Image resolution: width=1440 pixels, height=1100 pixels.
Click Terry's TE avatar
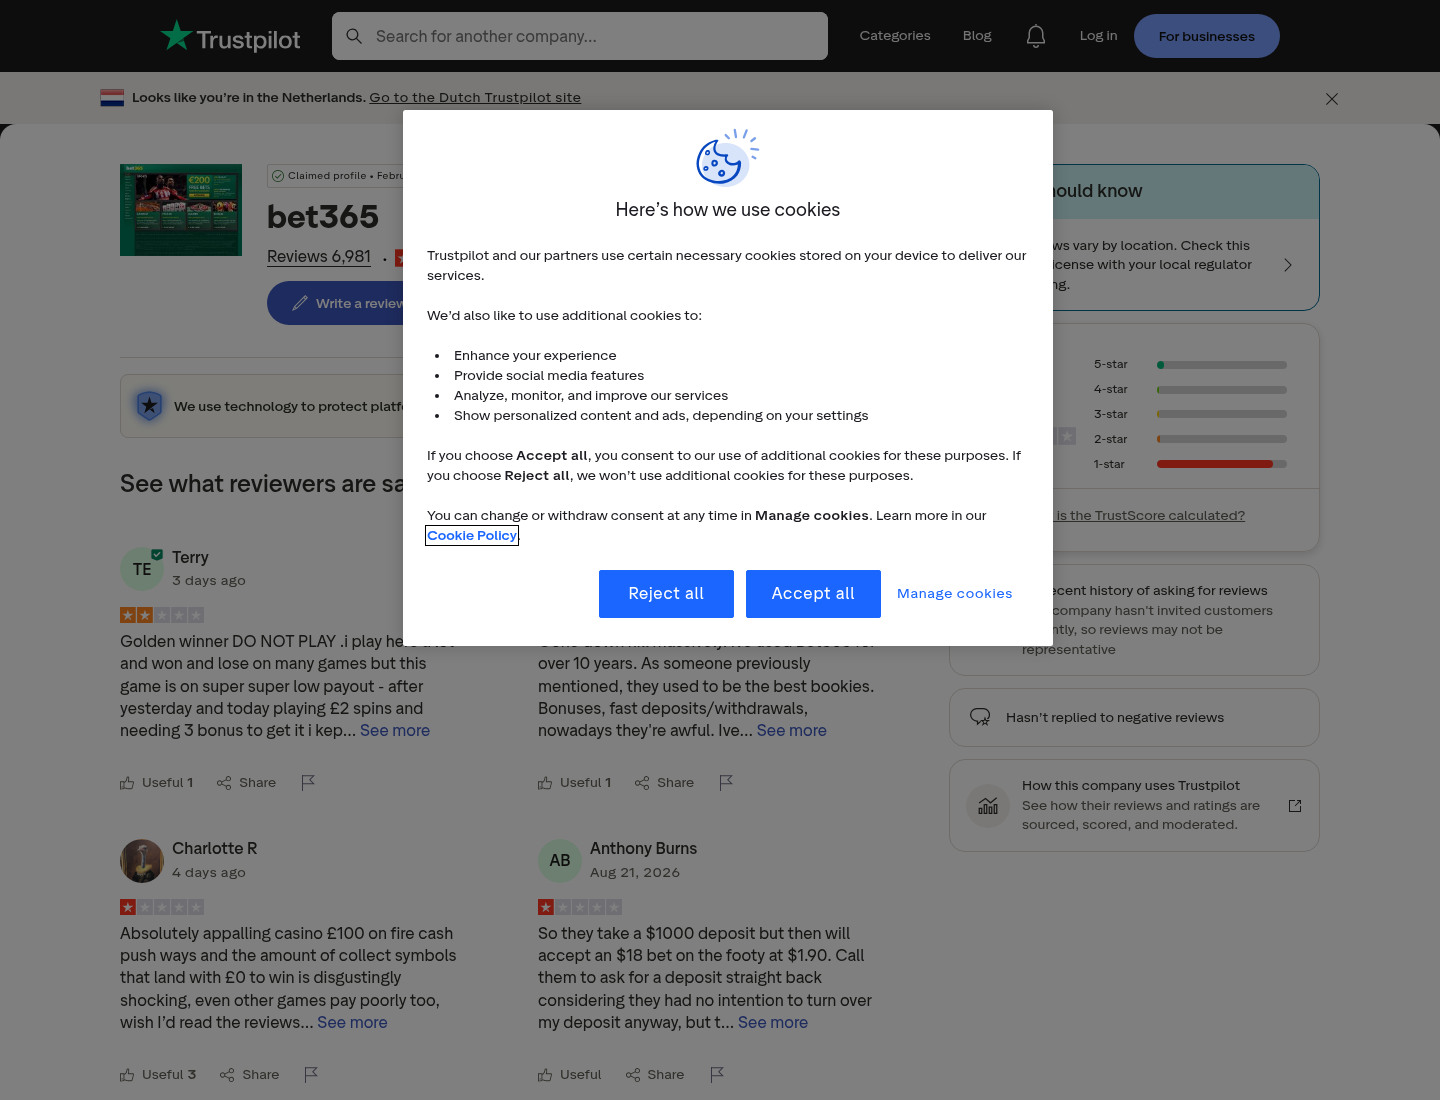pos(142,569)
